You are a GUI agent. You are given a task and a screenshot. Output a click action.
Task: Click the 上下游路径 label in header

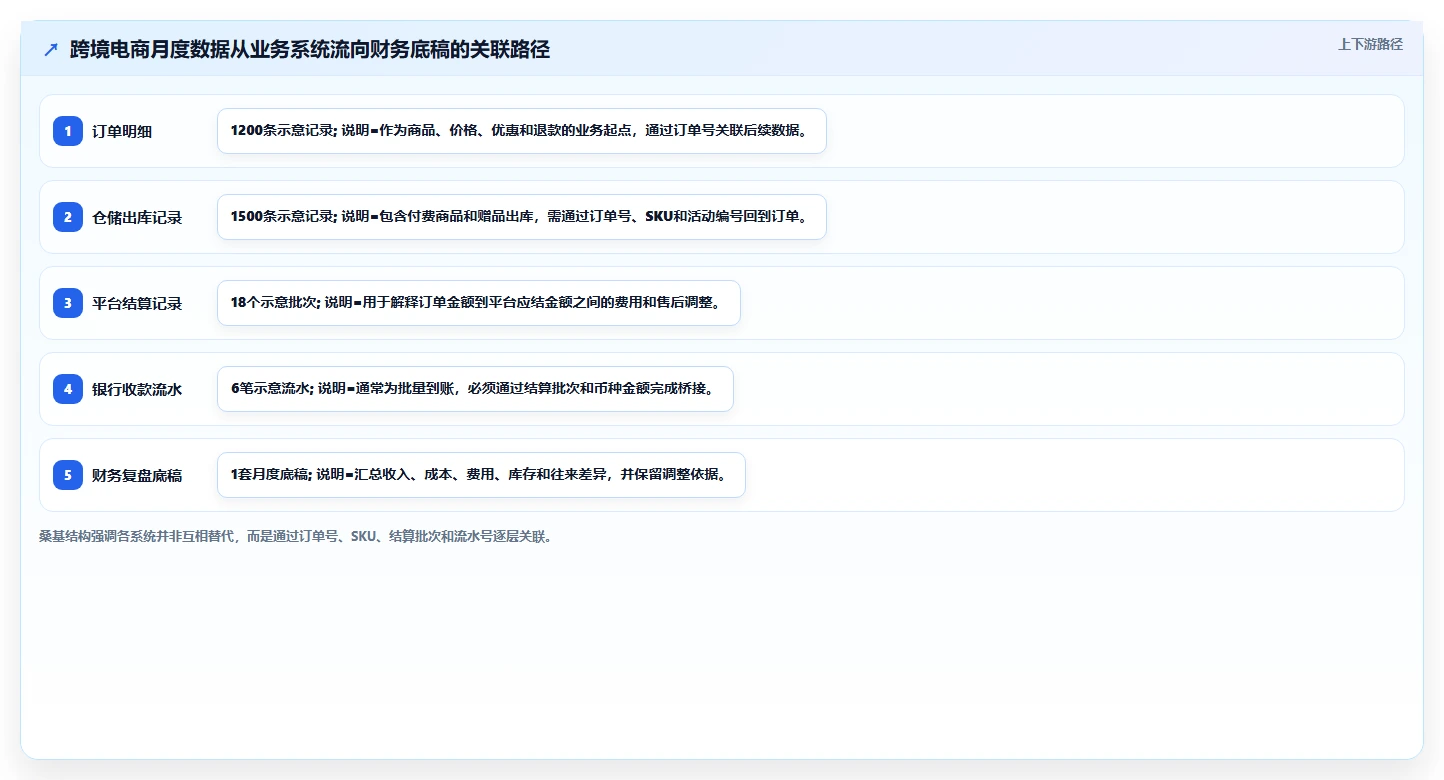coord(1370,44)
